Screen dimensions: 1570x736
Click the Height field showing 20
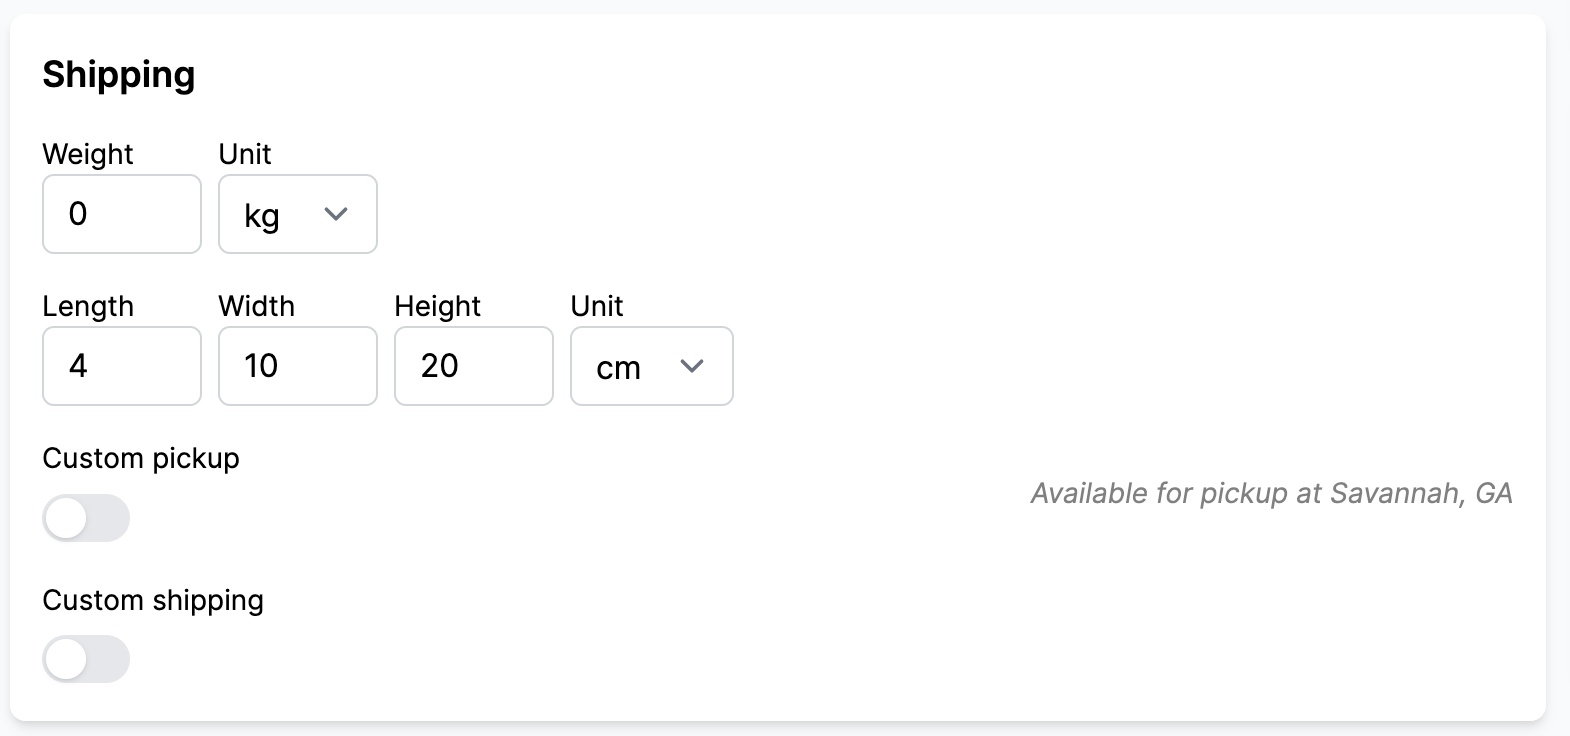coord(473,367)
